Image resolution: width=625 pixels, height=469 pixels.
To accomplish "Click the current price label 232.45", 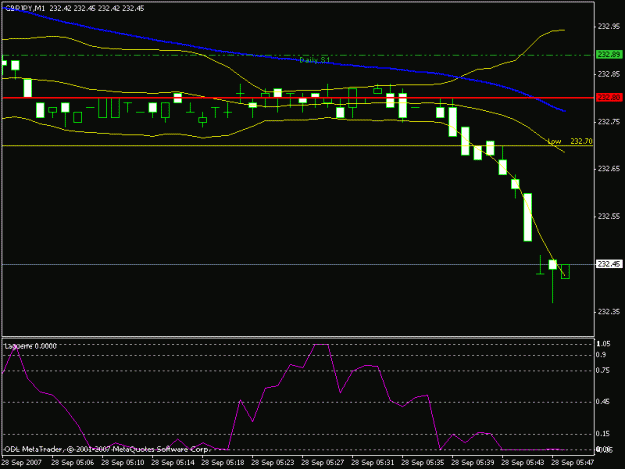I will pyautogui.click(x=609, y=264).
